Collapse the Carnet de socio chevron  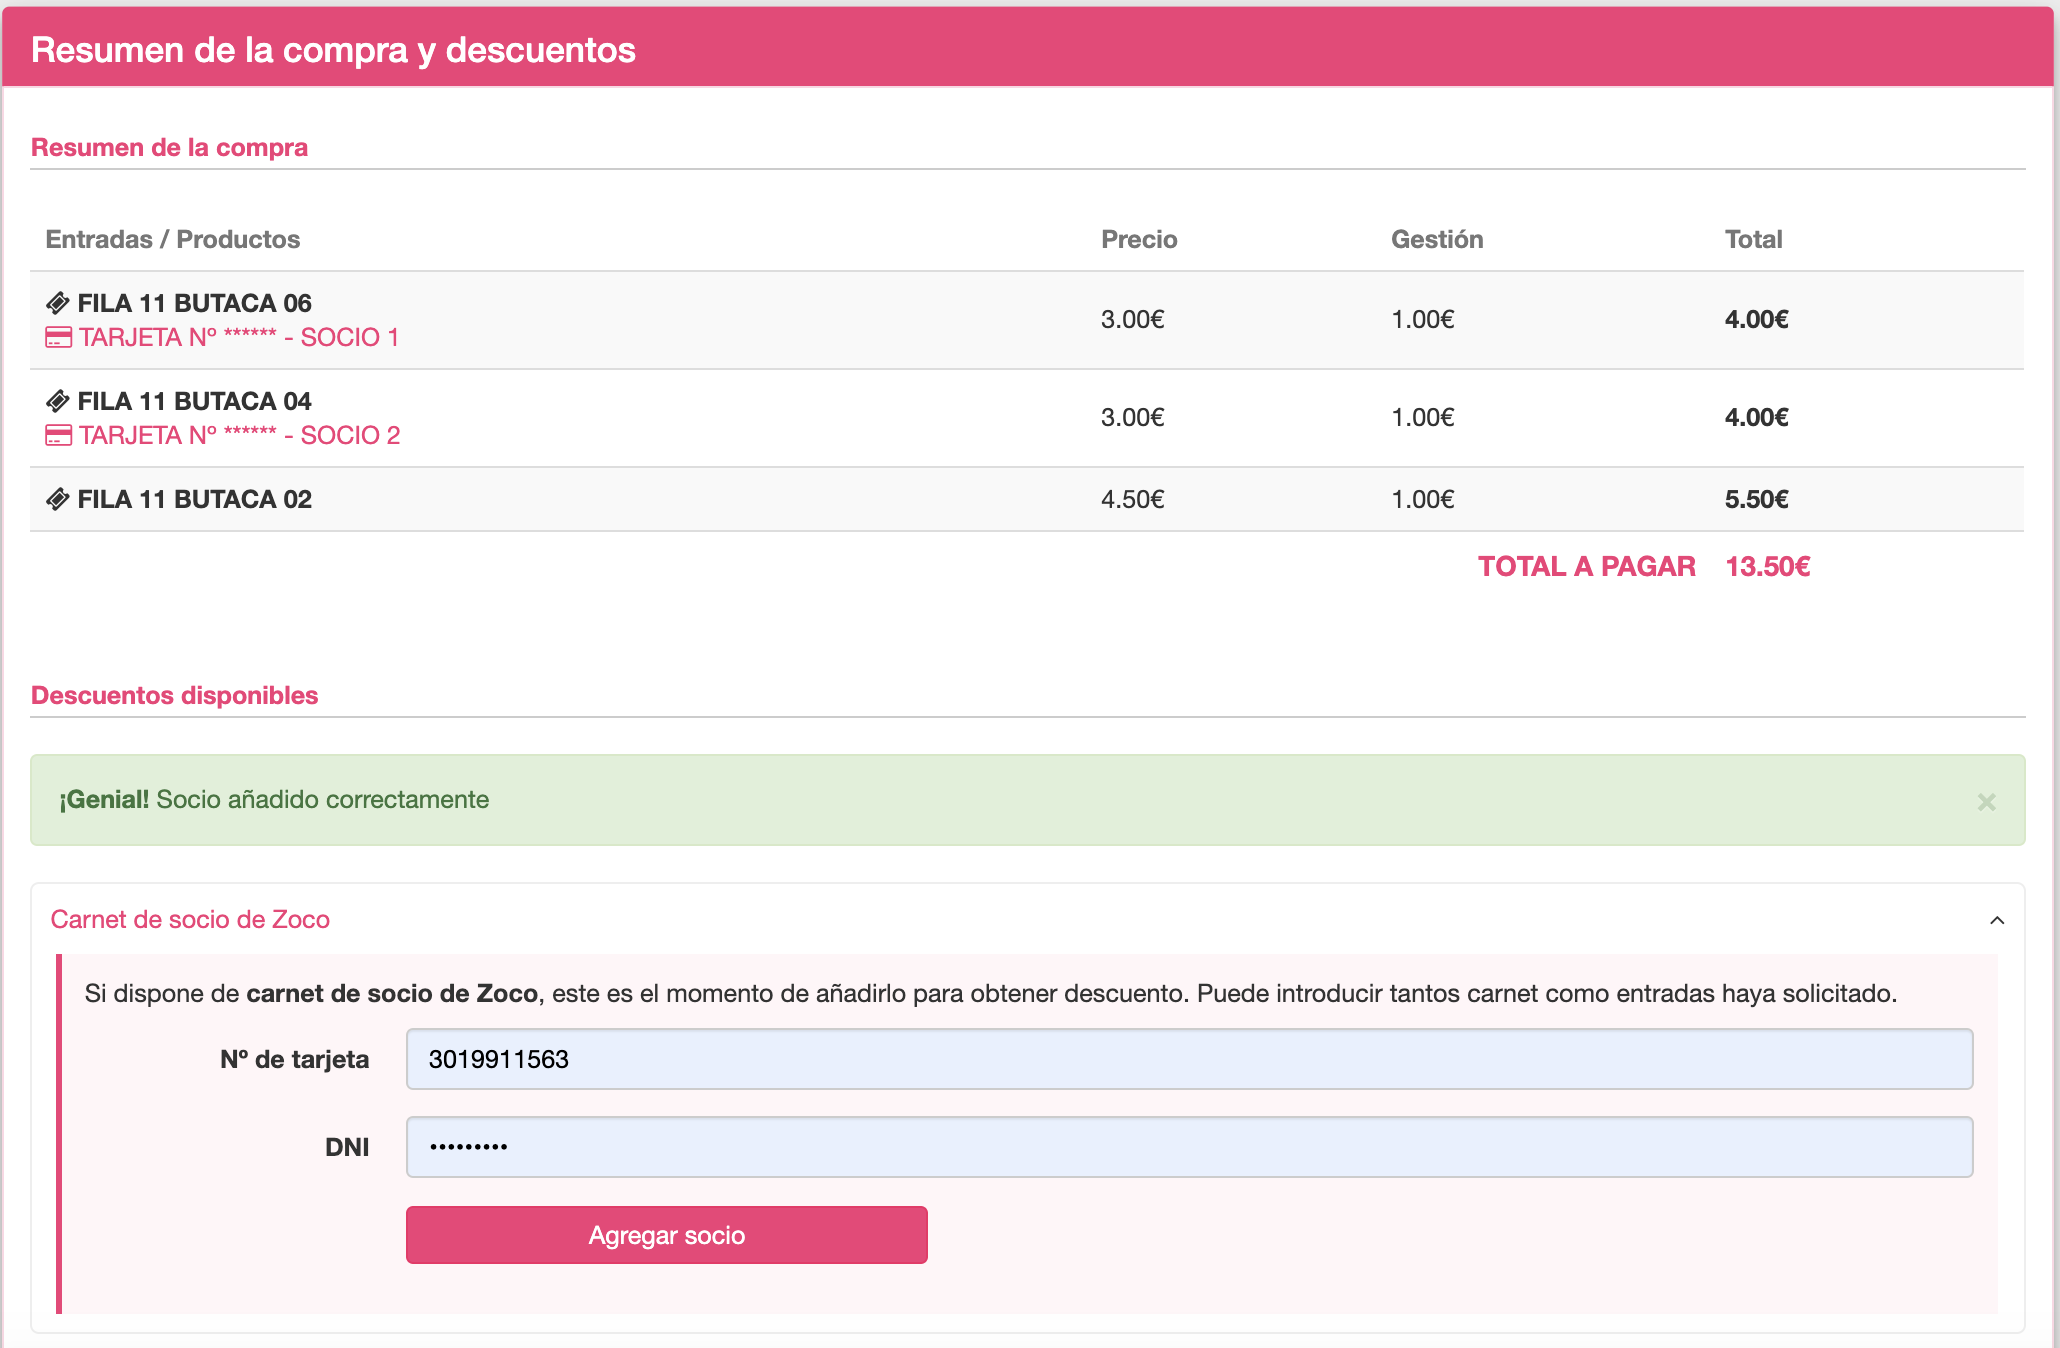tap(1996, 920)
